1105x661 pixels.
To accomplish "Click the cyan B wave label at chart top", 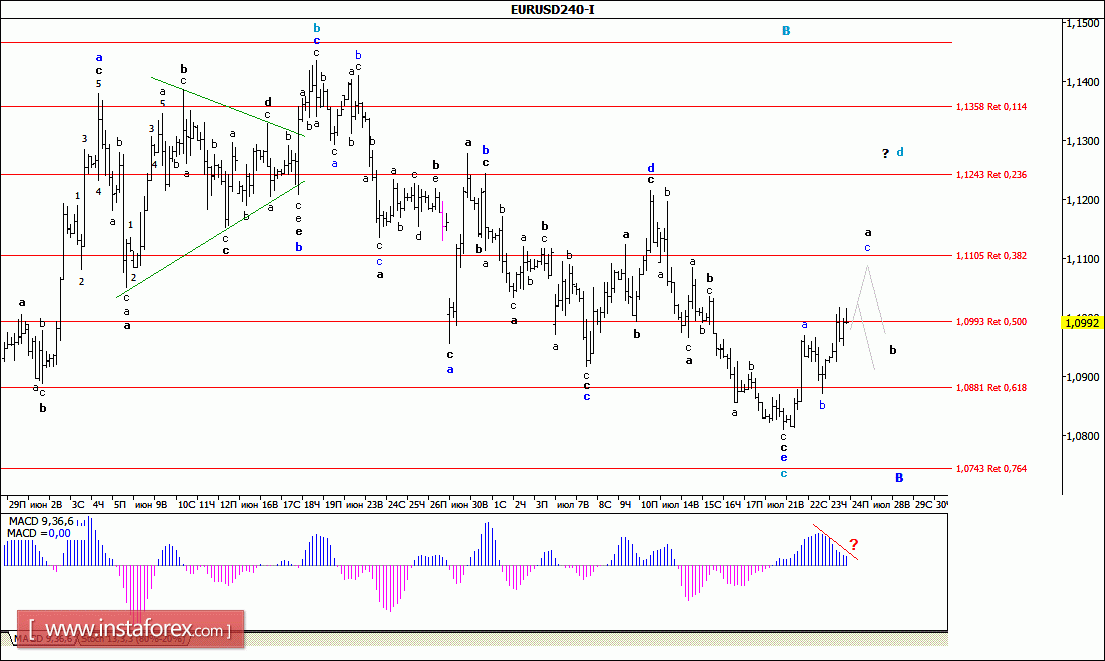I will (x=786, y=31).
